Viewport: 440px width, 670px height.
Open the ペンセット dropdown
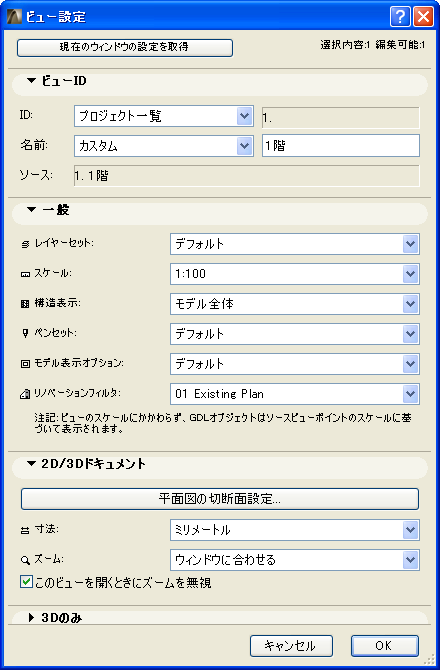click(x=295, y=334)
